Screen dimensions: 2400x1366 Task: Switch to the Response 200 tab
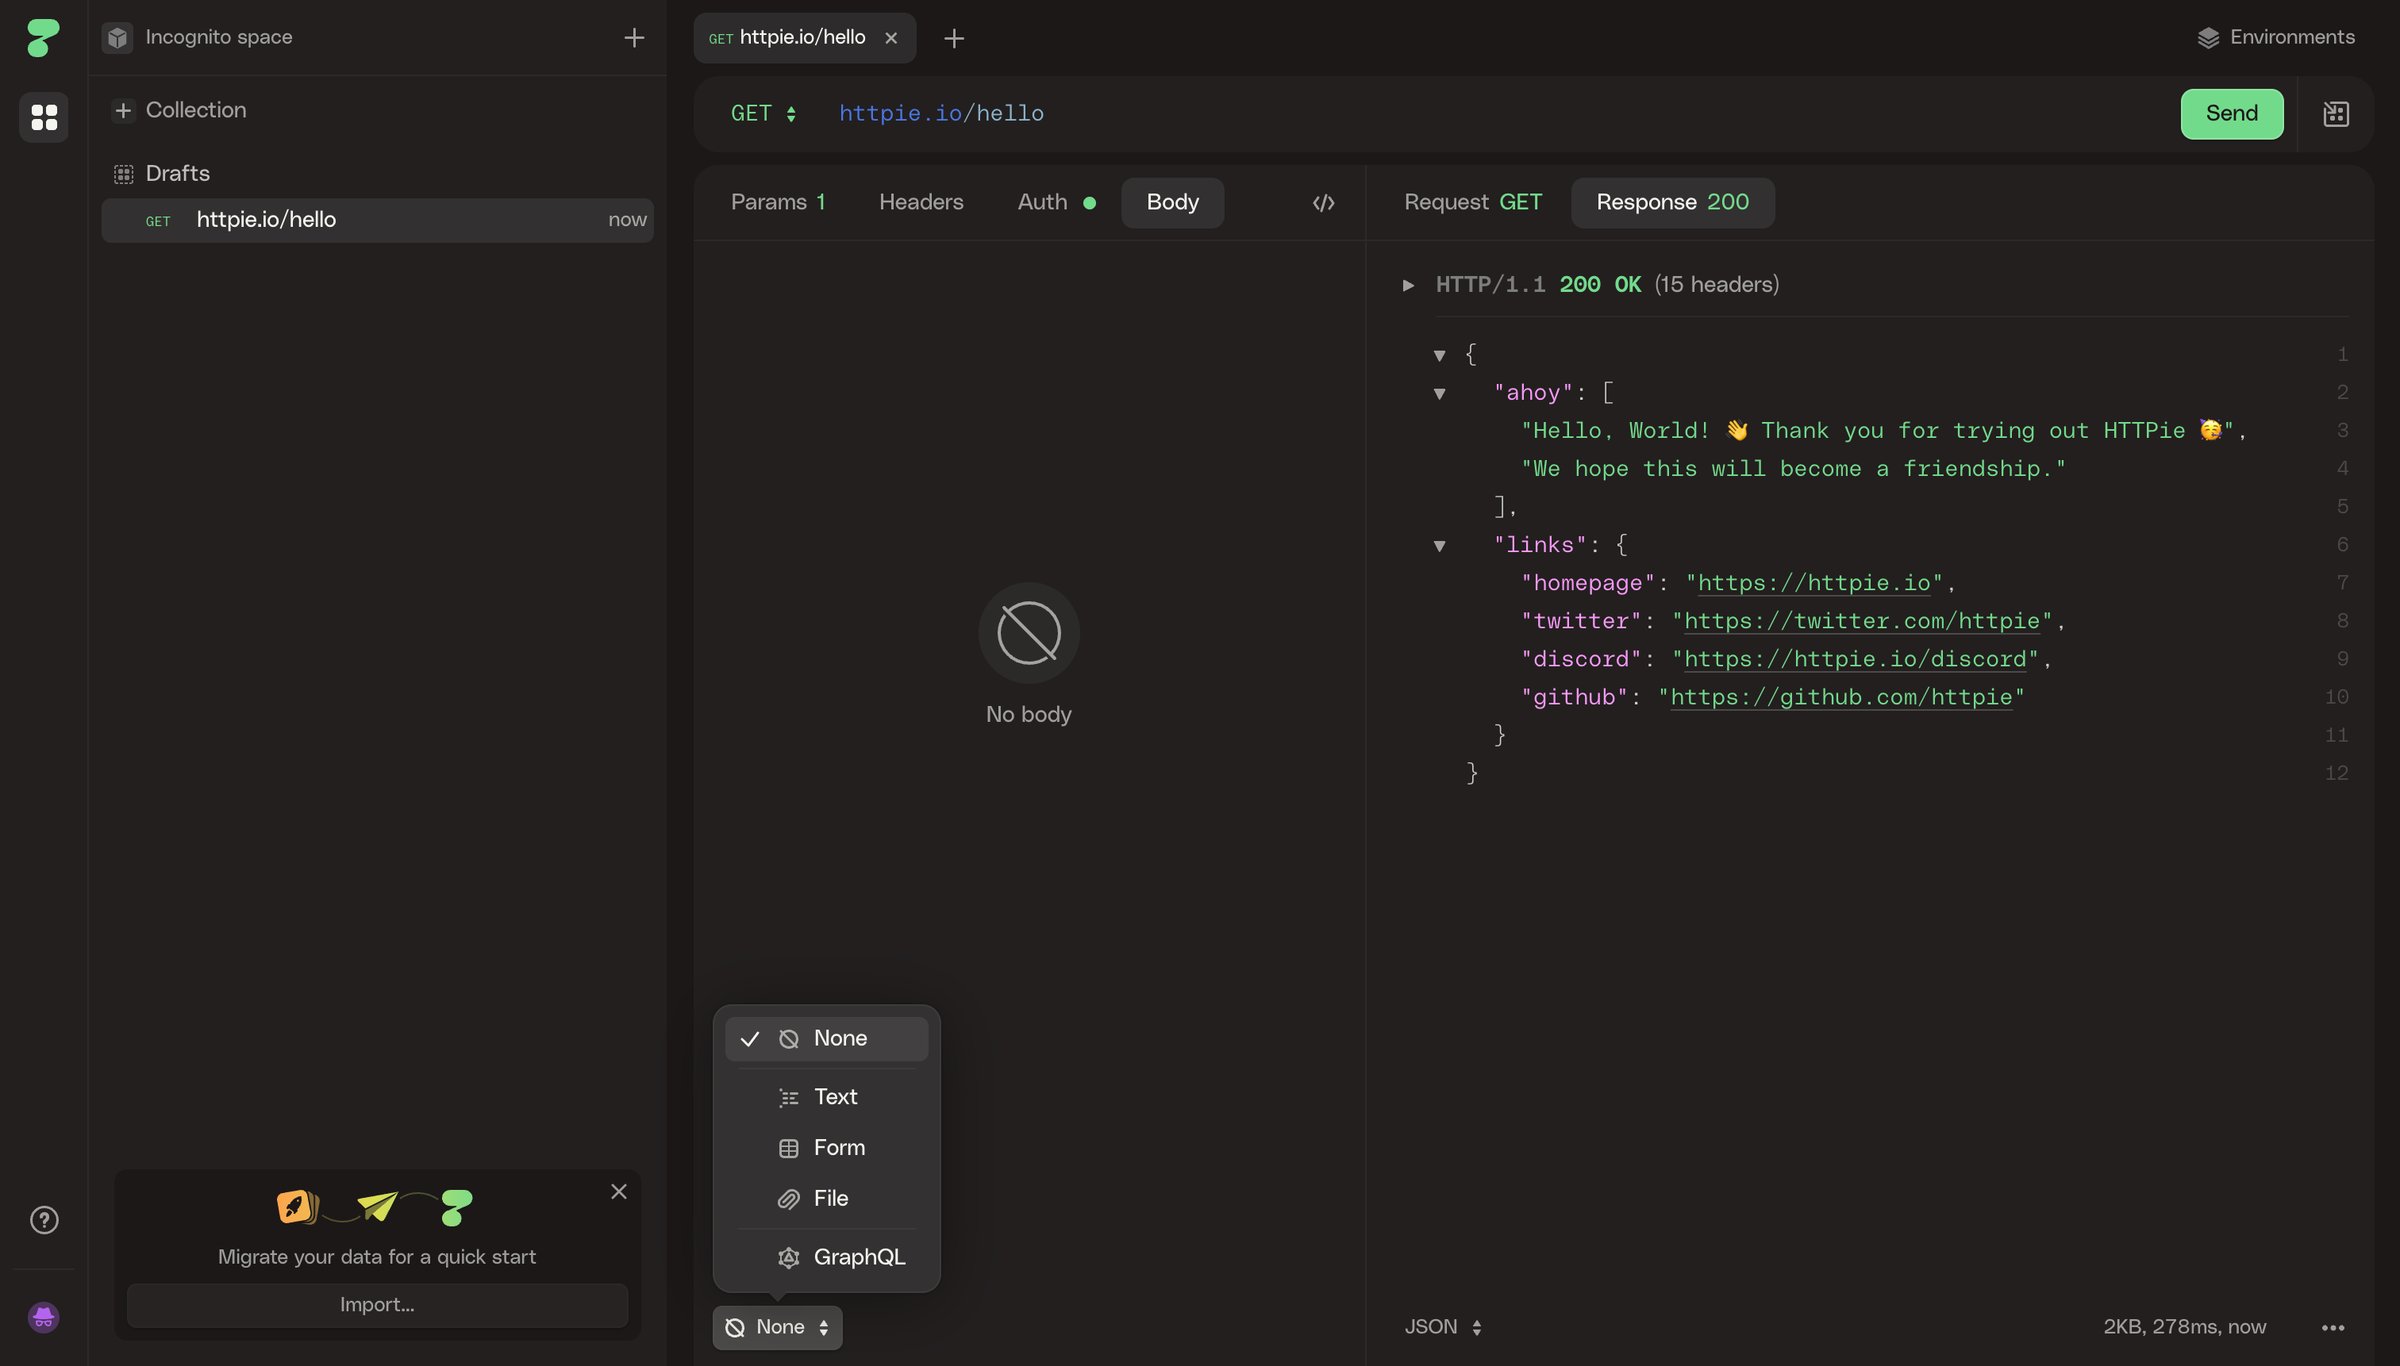coord(1673,203)
